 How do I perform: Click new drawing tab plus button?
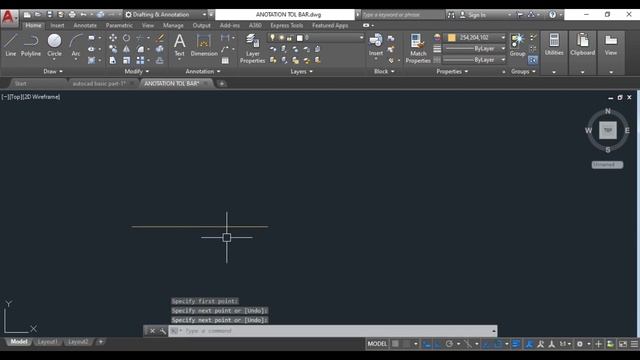coord(222,84)
